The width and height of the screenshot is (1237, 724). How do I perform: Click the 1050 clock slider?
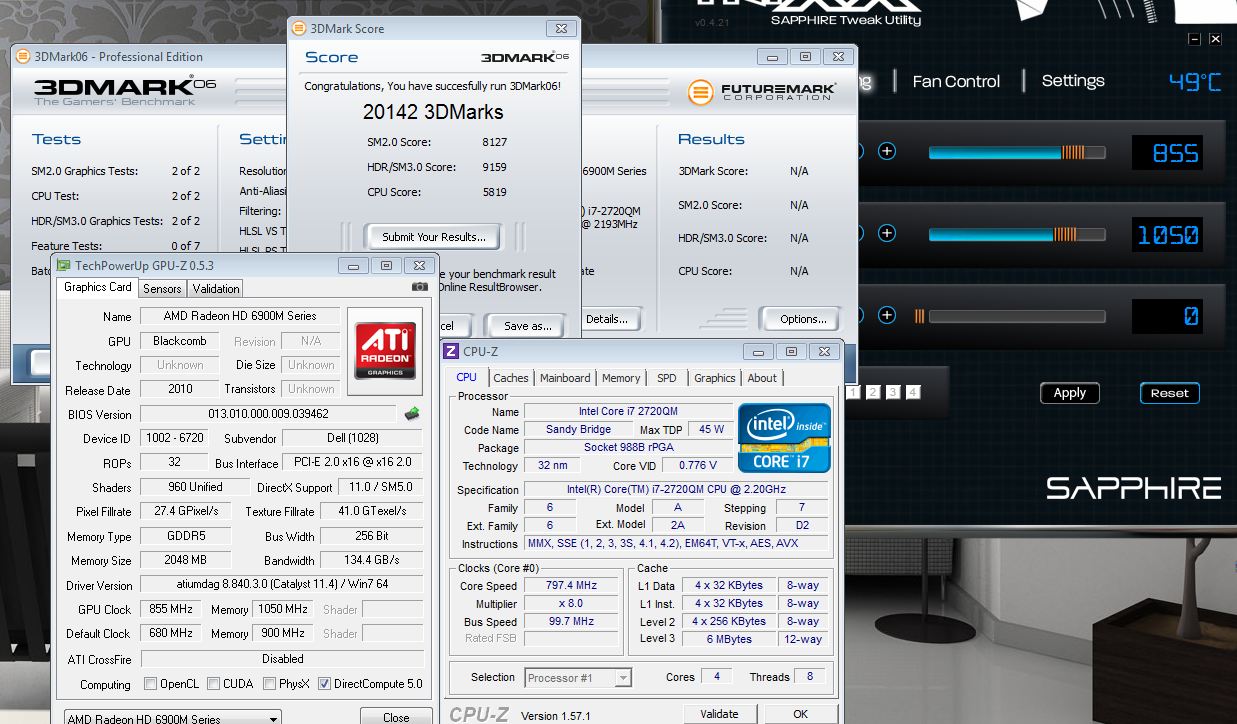(x=1017, y=235)
